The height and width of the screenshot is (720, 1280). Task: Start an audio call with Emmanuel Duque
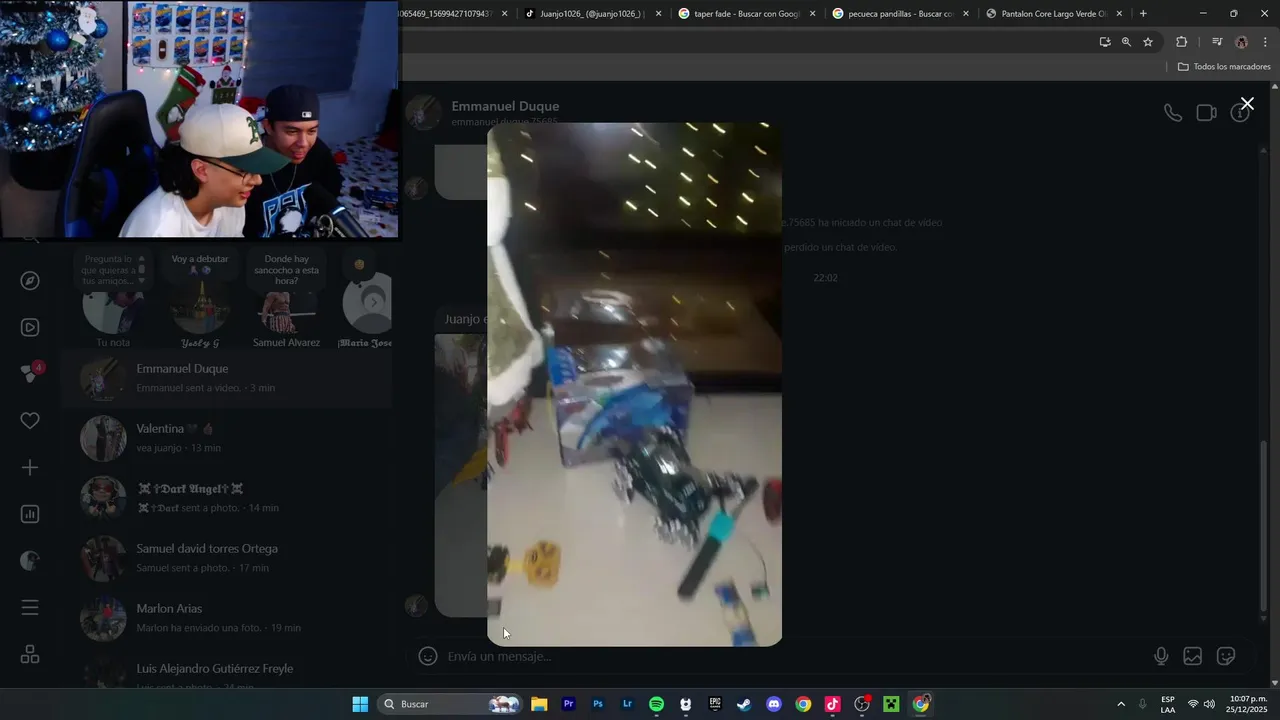(x=1173, y=113)
